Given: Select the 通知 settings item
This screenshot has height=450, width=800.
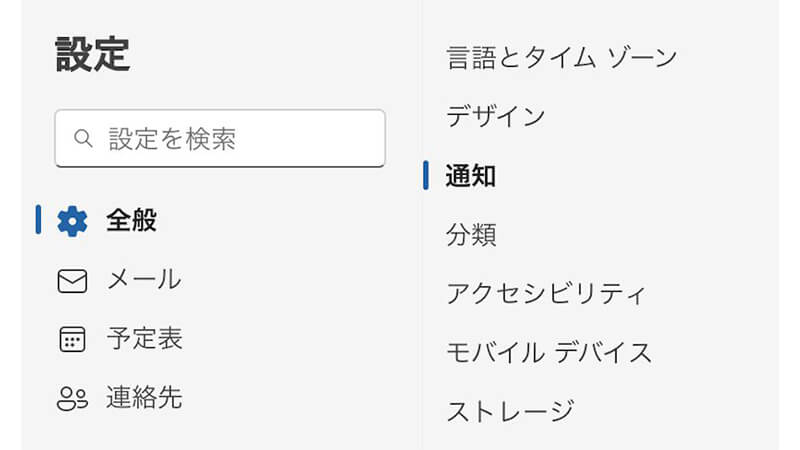Looking at the screenshot, I should pos(471,176).
